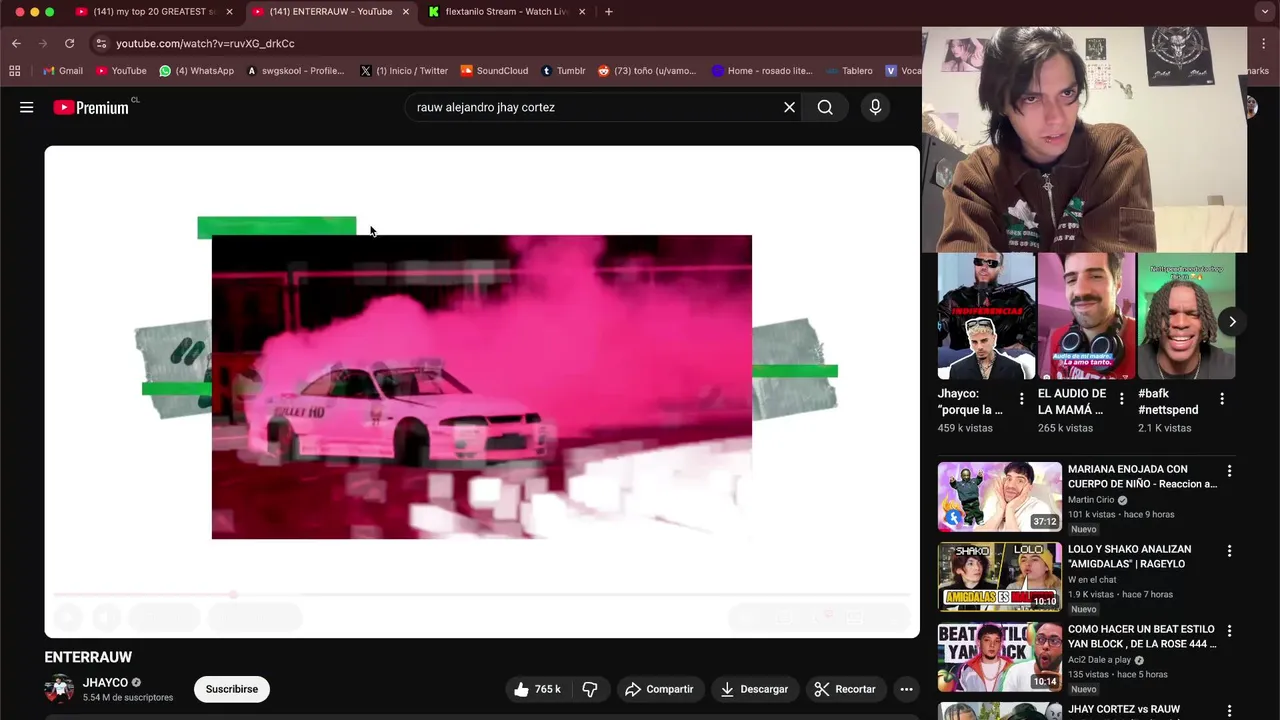The height and width of the screenshot is (720, 1280).
Task: Open the swgskool Profile bookmark
Action: 295,71
